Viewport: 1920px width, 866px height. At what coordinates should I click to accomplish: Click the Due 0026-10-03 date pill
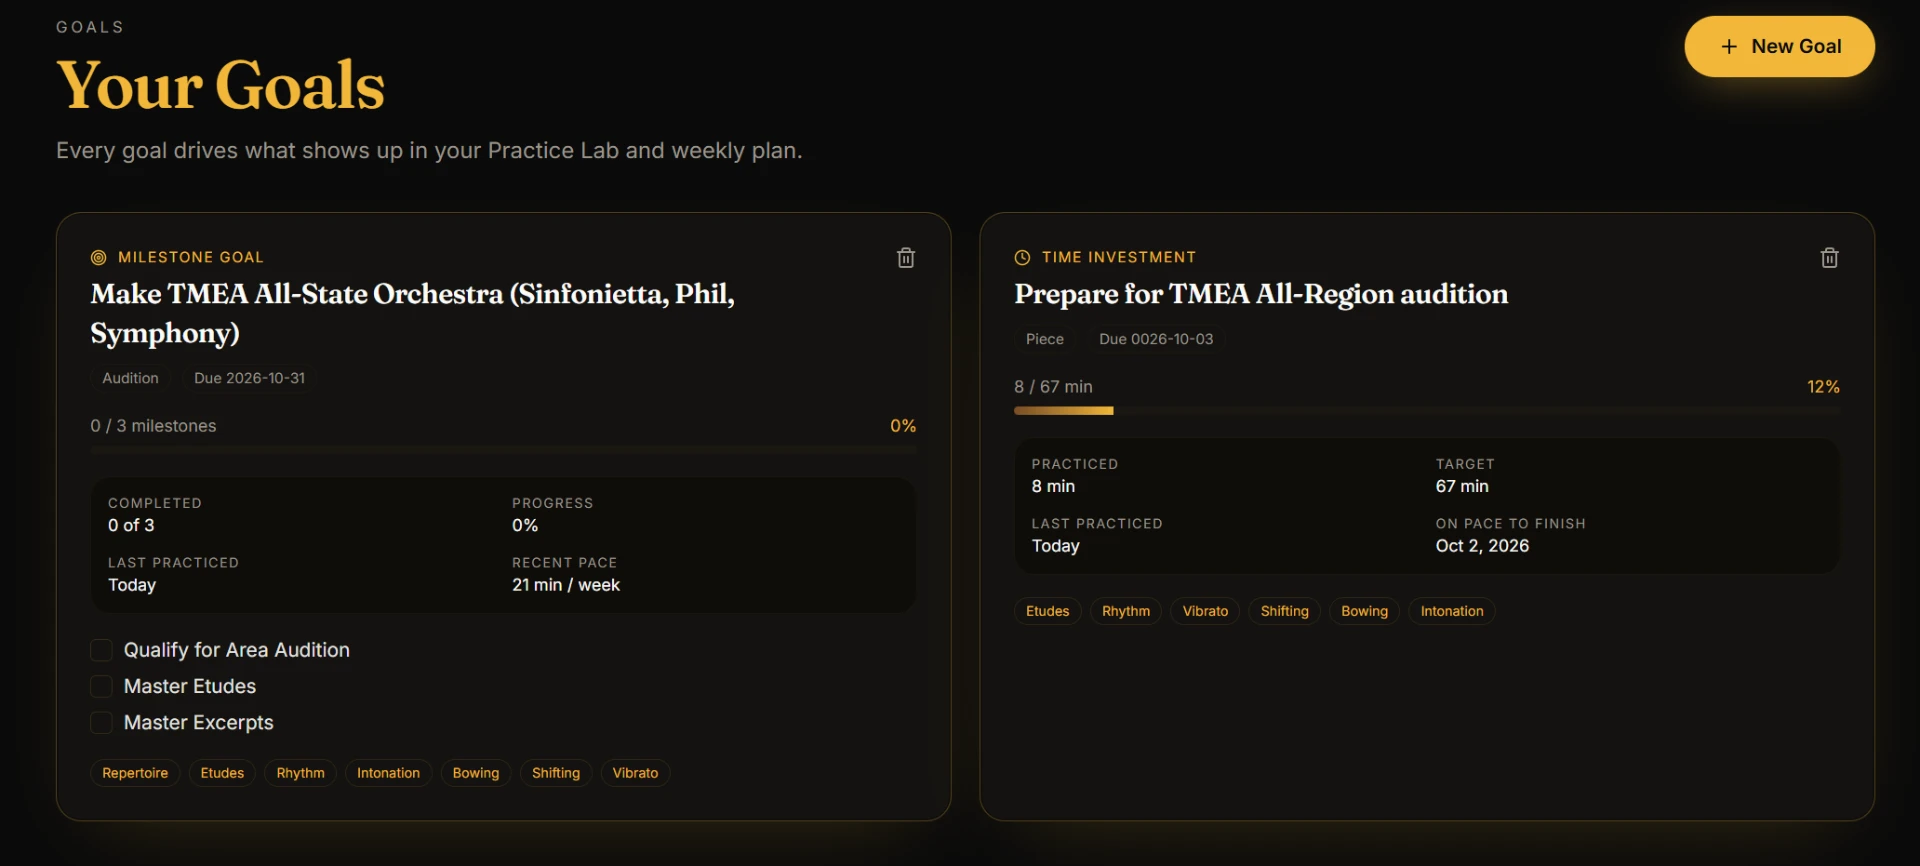(1156, 339)
